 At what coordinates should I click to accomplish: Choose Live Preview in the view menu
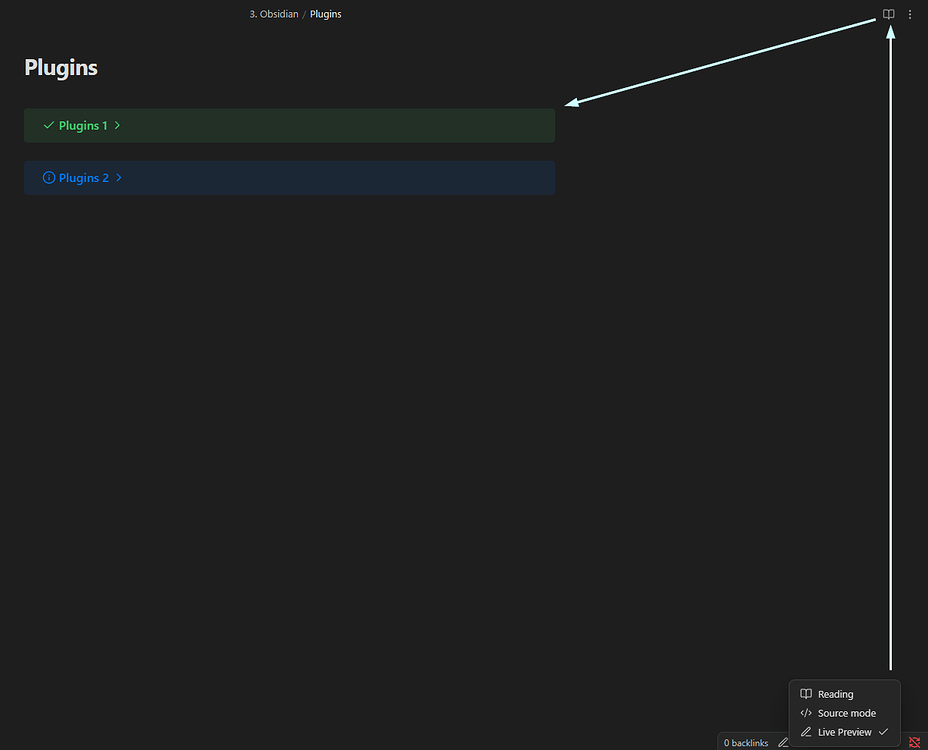pos(845,732)
